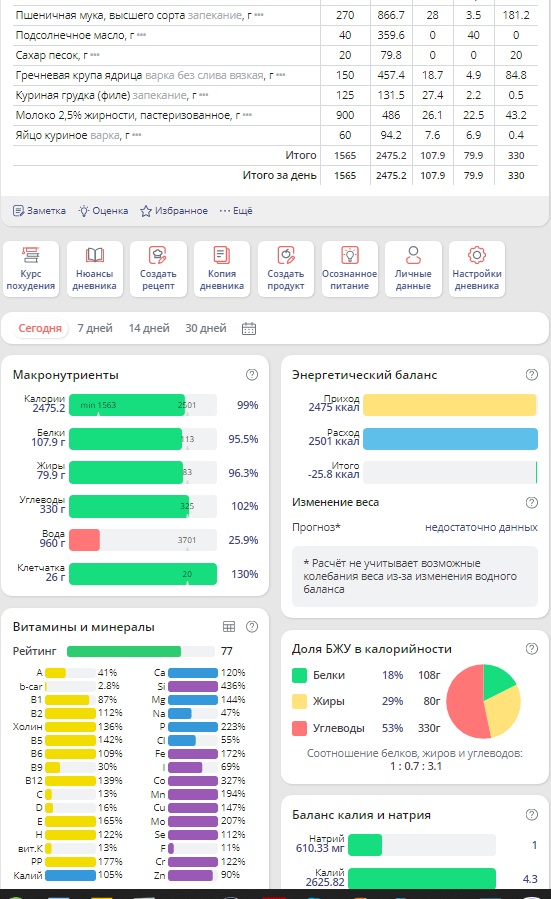
Task: Click red Углеводы legend swatch
Action: click(x=299, y=728)
